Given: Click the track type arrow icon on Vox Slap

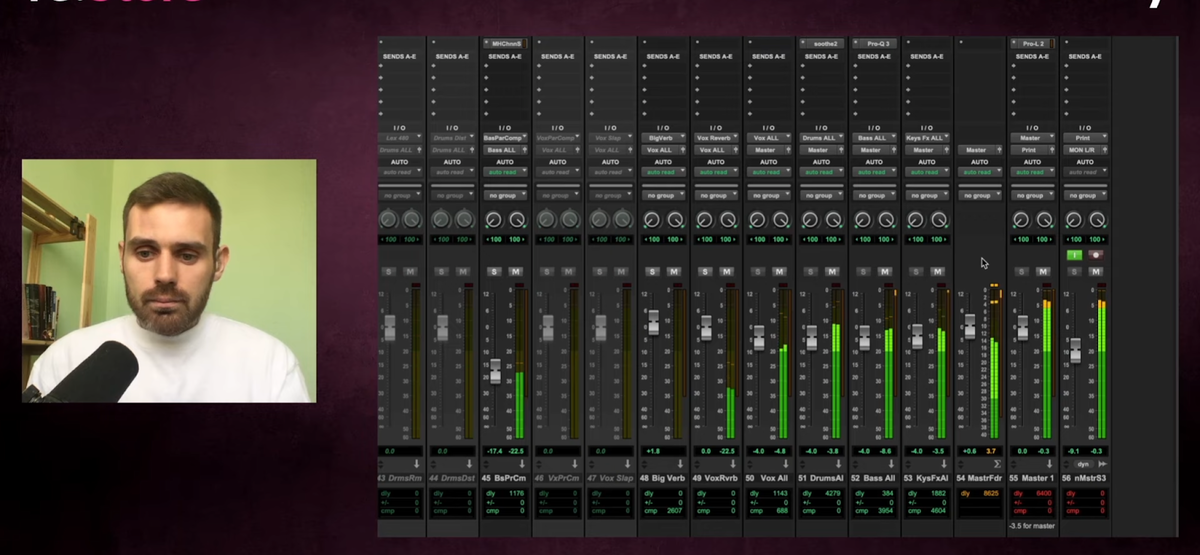Looking at the screenshot, I should (629, 464).
